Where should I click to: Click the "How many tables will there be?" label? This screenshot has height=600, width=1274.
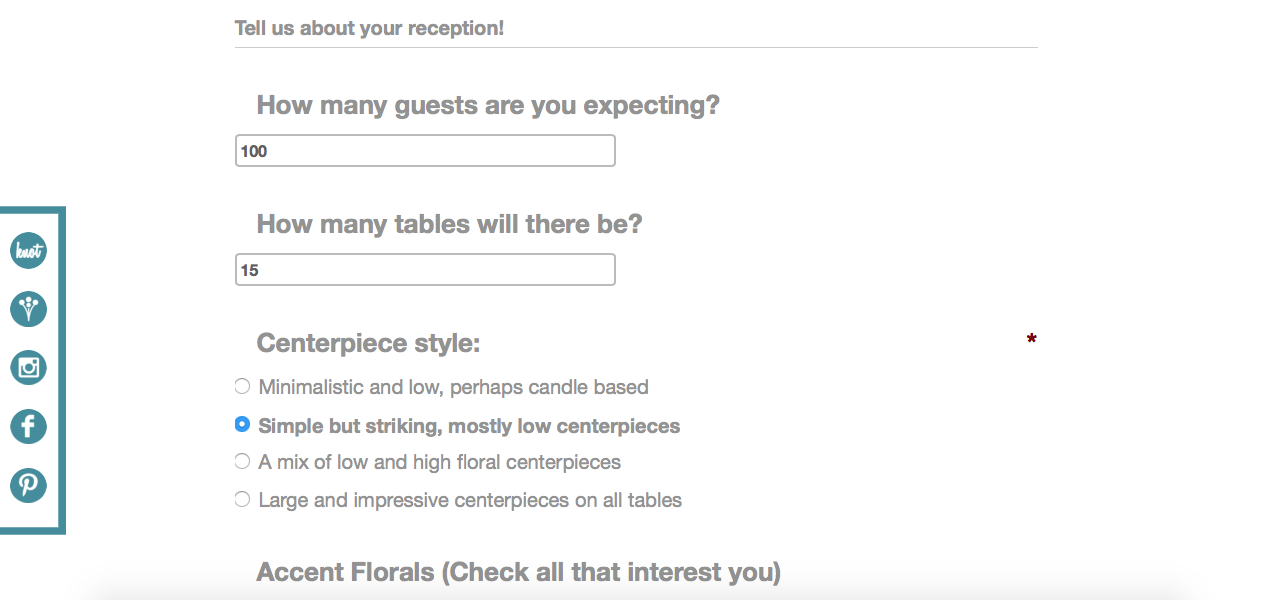(x=449, y=224)
